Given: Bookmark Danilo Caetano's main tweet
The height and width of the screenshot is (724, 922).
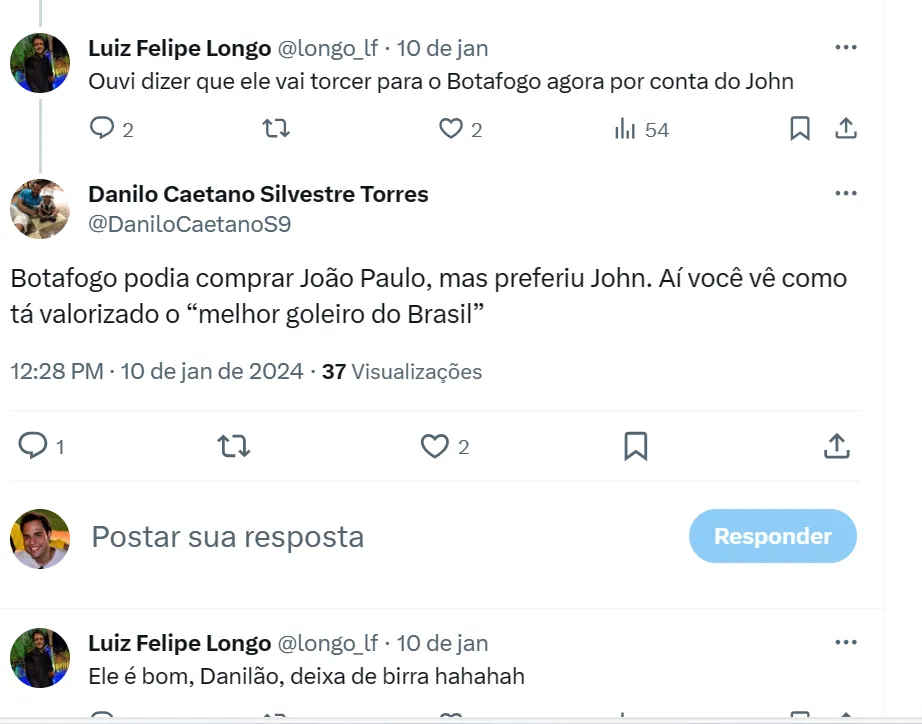Looking at the screenshot, I should (x=635, y=446).
